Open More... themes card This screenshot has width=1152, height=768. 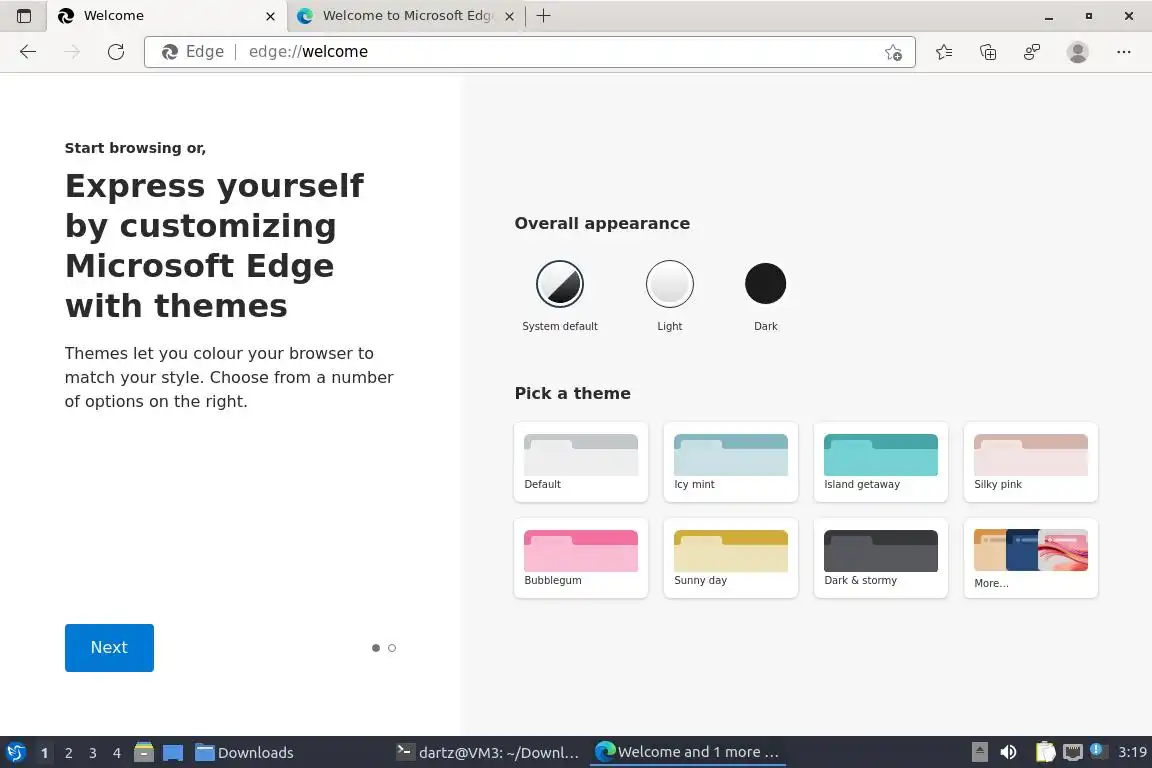click(x=1031, y=558)
